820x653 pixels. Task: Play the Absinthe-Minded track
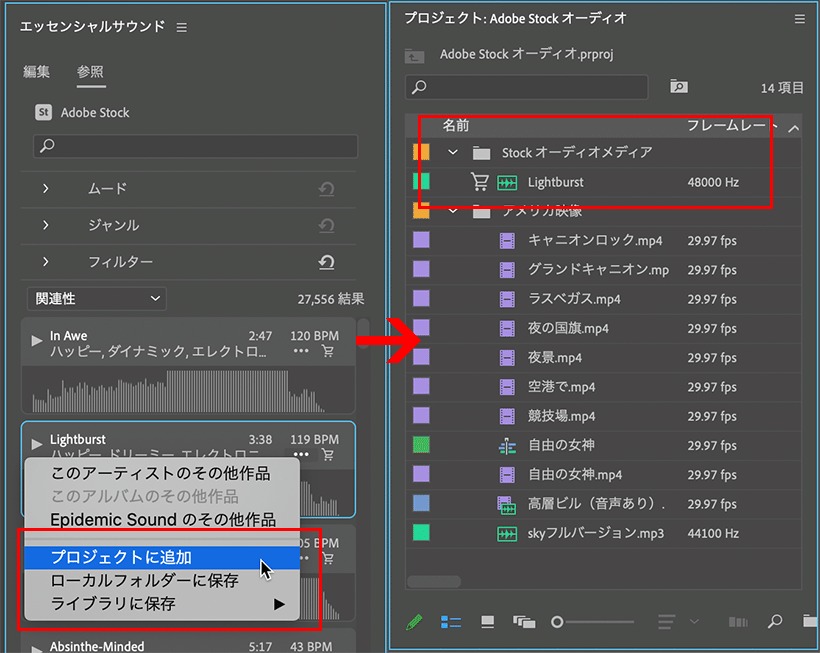tap(37, 648)
